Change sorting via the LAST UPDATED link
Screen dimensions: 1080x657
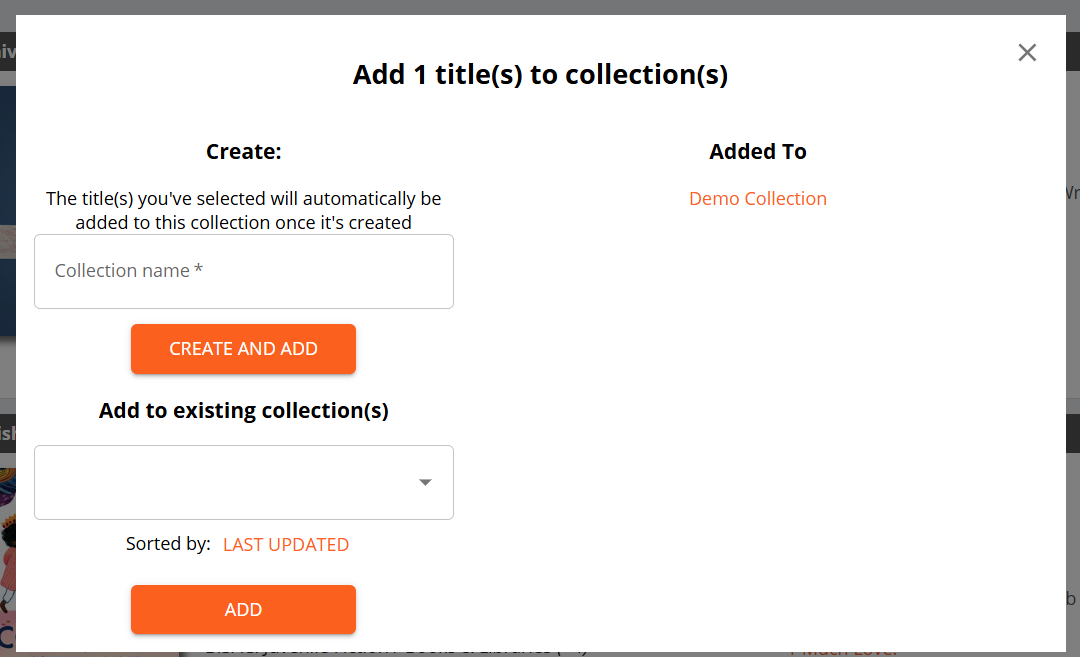286,545
